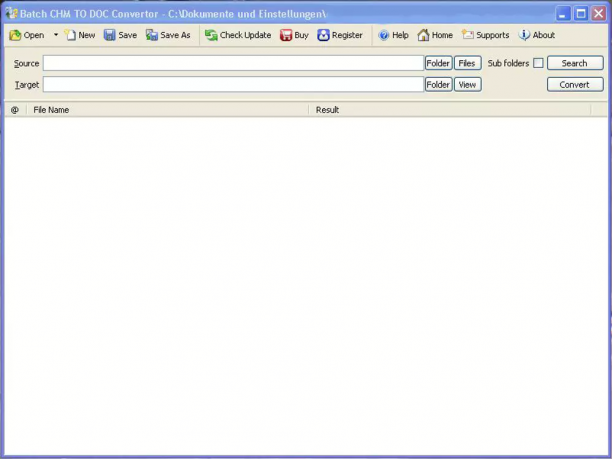The width and height of the screenshot is (612, 459).
Task: Click the Check Update icon
Action: click(211, 35)
